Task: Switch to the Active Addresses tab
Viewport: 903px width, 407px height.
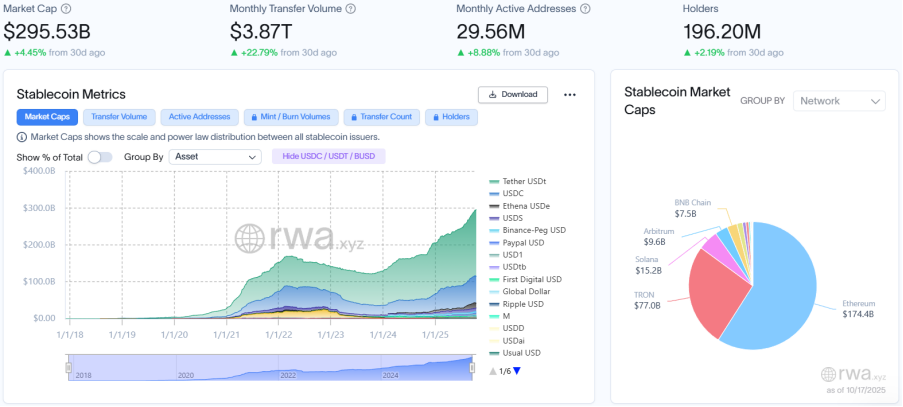Action: [199, 117]
